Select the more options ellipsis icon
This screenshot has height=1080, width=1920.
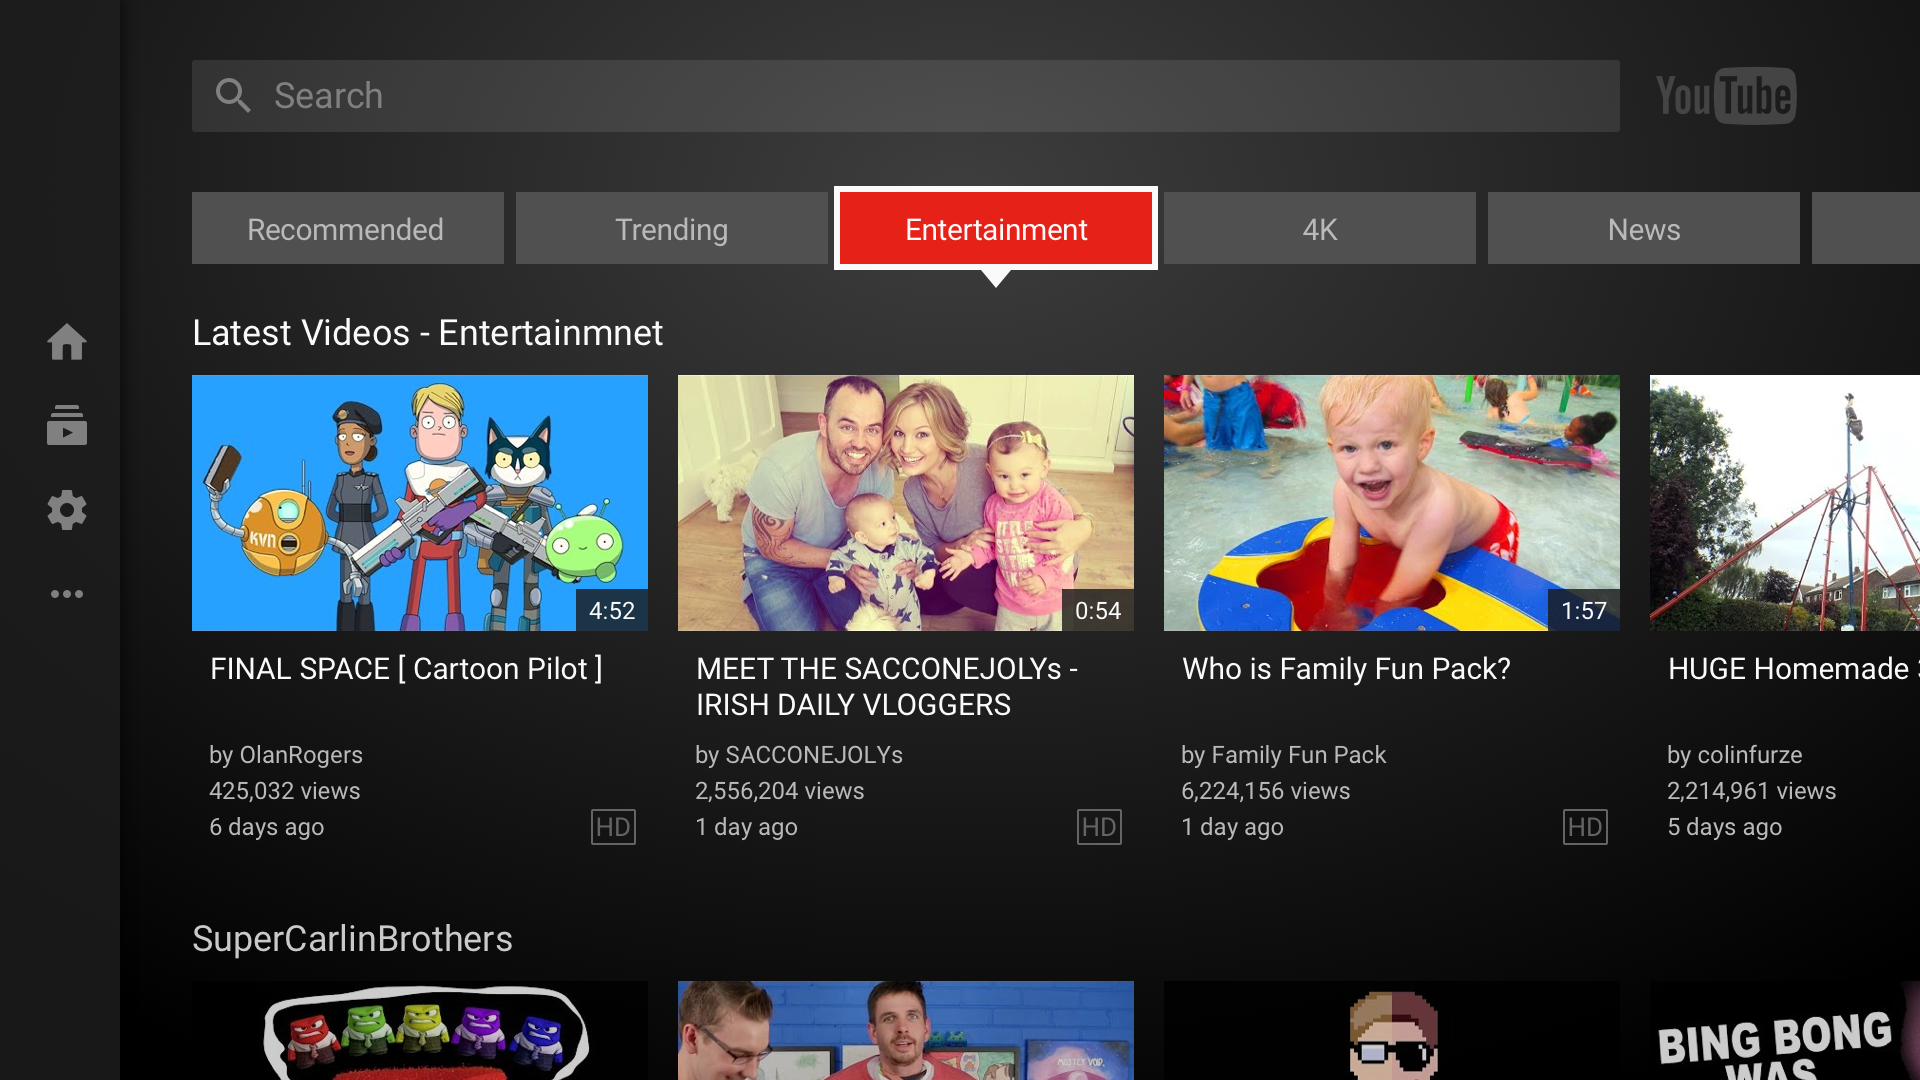click(x=65, y=593)
